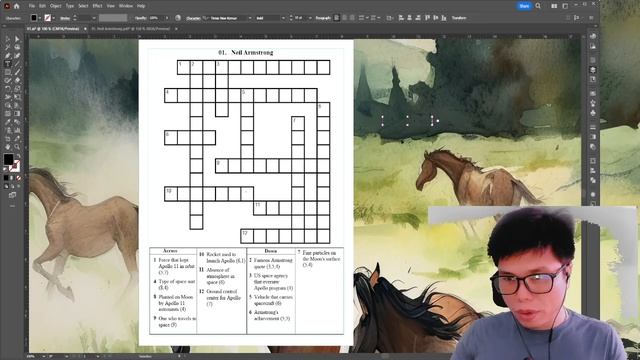Open the Paragraph panel link
Viewport: 640px width, 360px height.
click(323, 18)
